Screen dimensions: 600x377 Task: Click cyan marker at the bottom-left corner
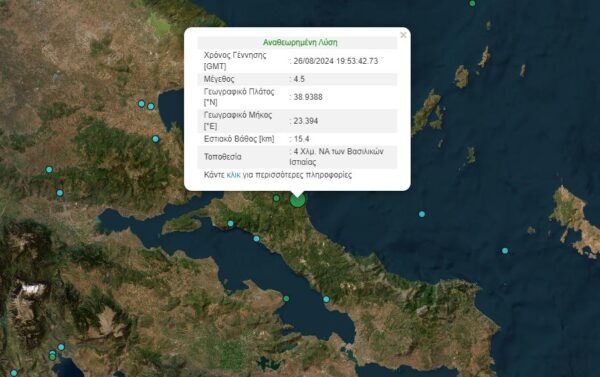(x=14, y=373)
